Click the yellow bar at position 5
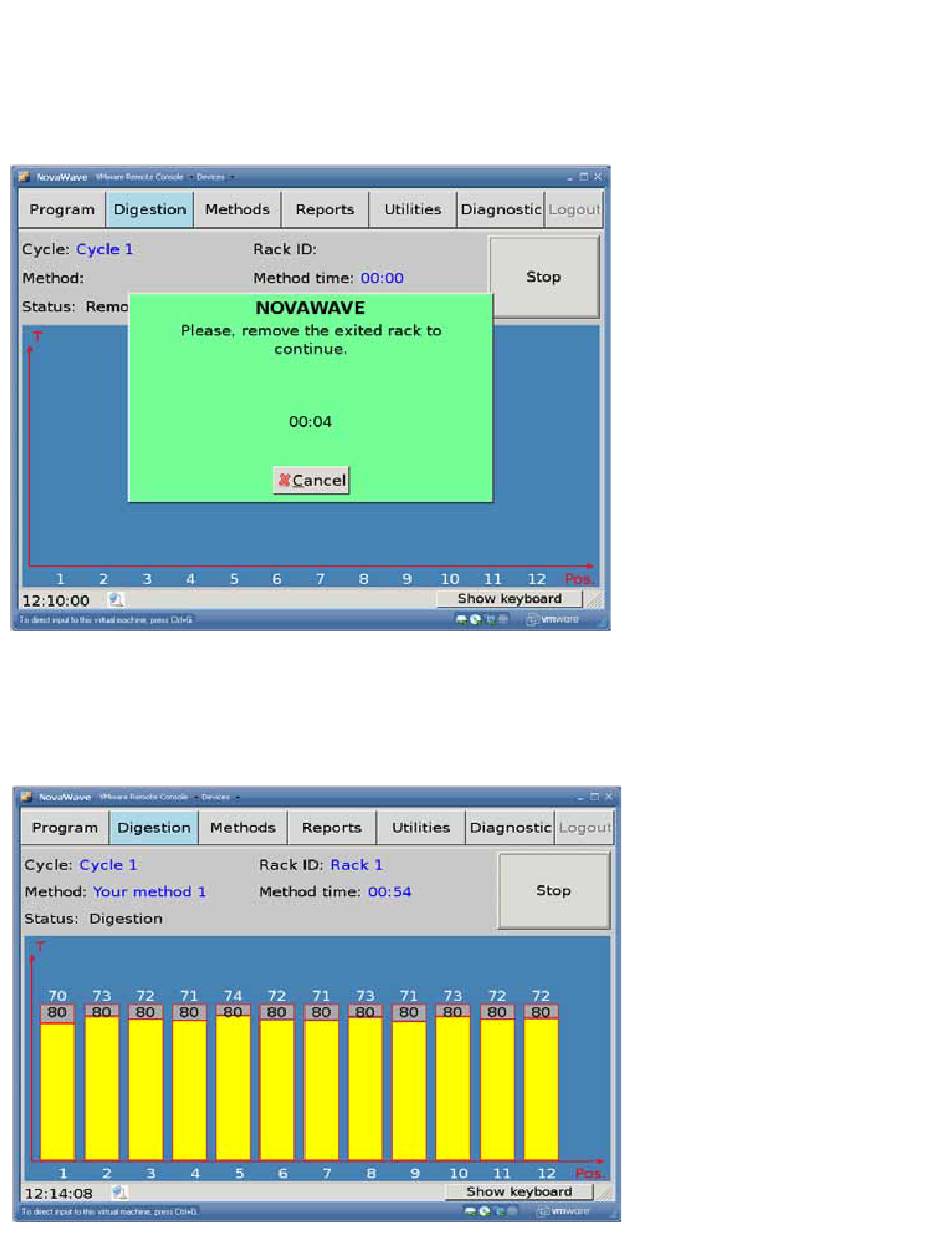The height and width of the screenshot is (1260, 950). [233, 1088]
